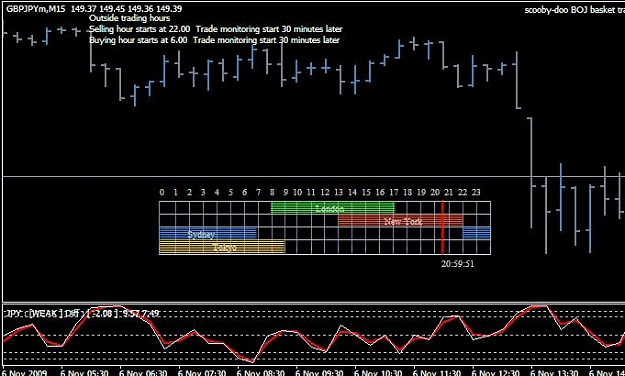
Task: Click the '6 Nov 09:30' time axis label
Action: point(319,373)
